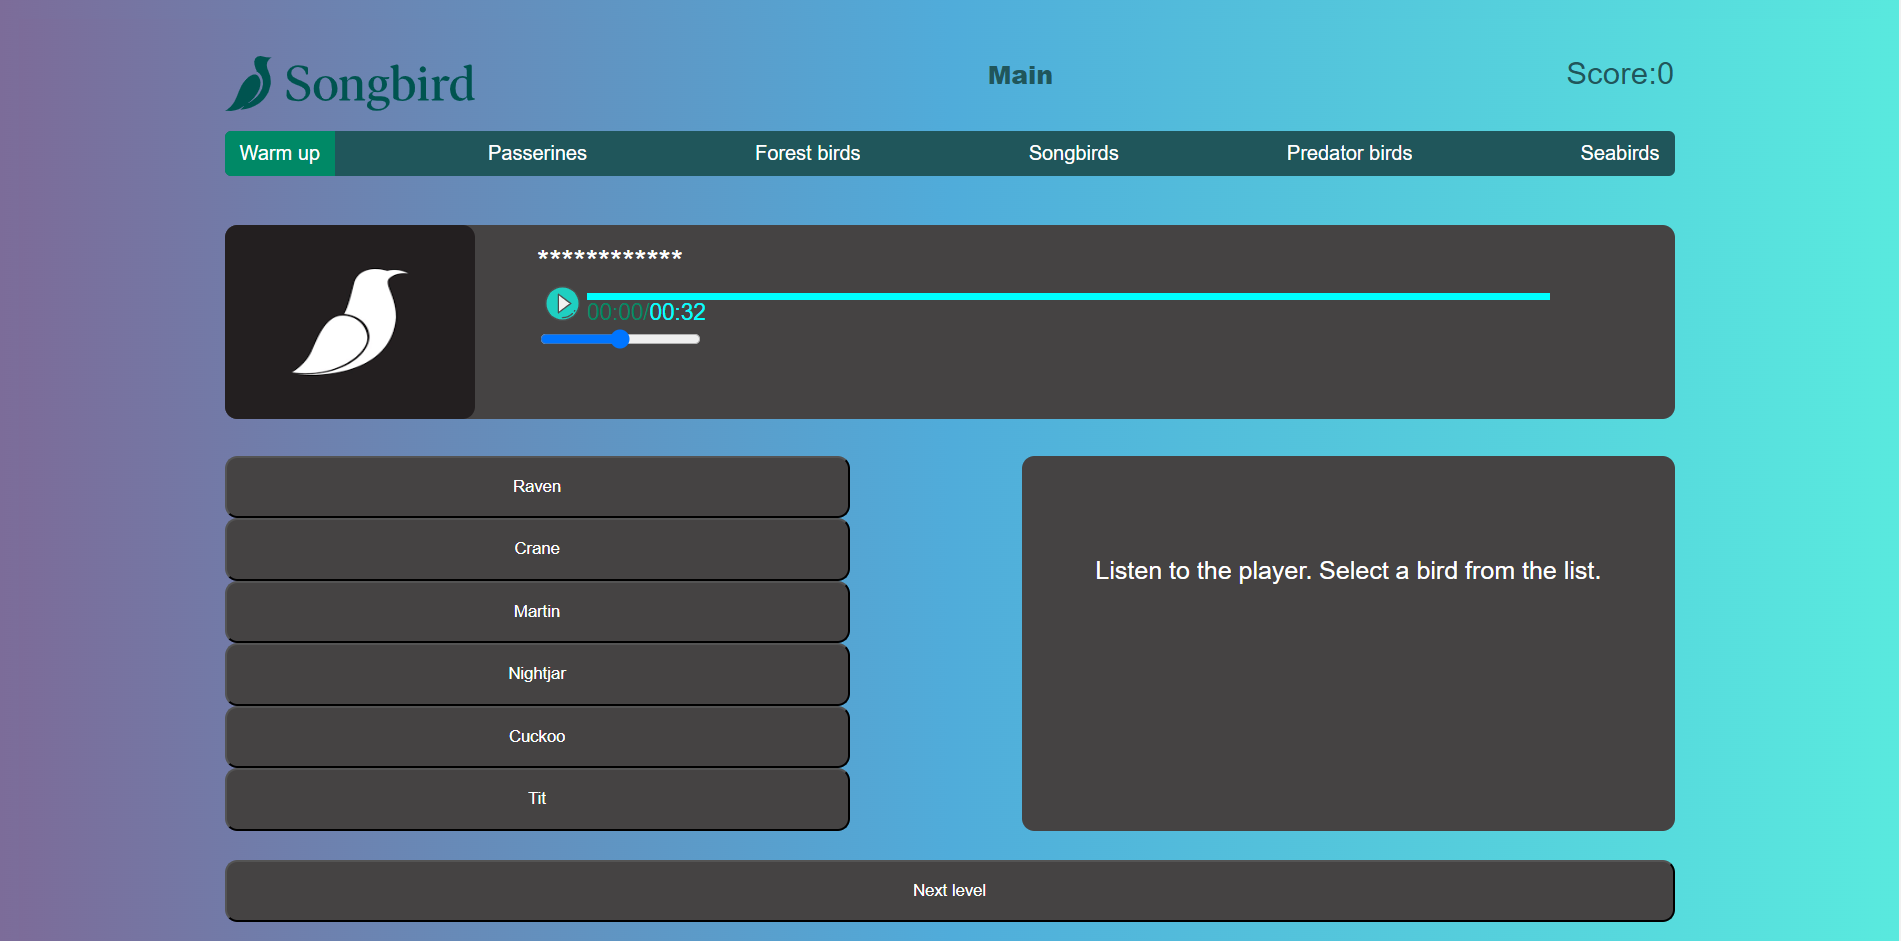Switch to the Warm up category tab
The image size is (1901, 941).
click(280, 153)
